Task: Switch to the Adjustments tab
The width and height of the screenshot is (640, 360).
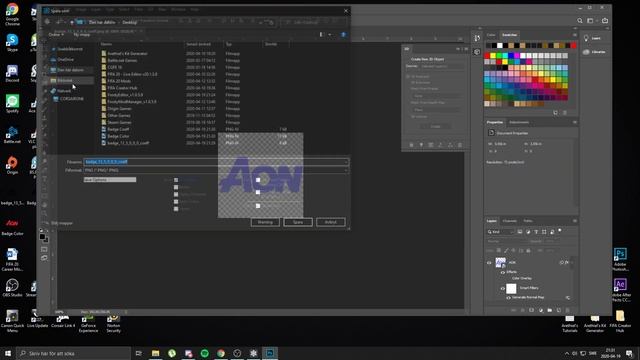Action: click(519, 122)
